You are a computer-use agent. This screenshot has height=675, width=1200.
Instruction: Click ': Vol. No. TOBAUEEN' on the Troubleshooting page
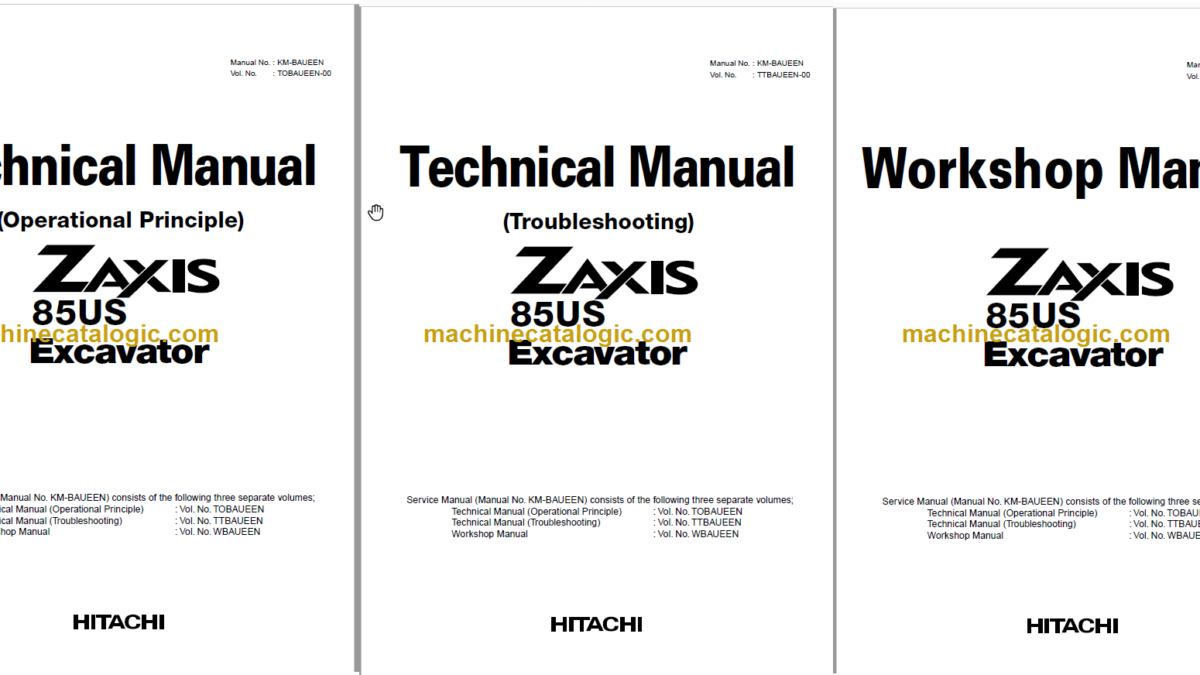point(698,511)
